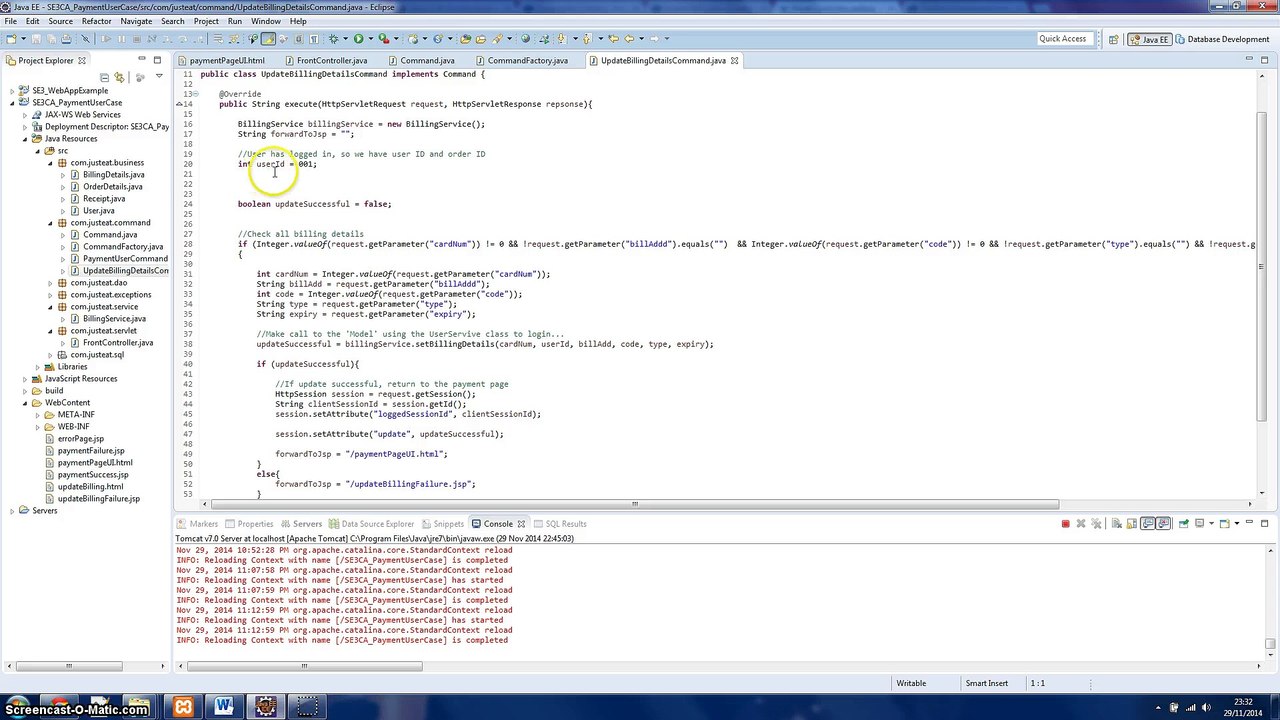
Task: Toggle Mark Occurrences in the toolbar
Action: click(x=268, y=39)
